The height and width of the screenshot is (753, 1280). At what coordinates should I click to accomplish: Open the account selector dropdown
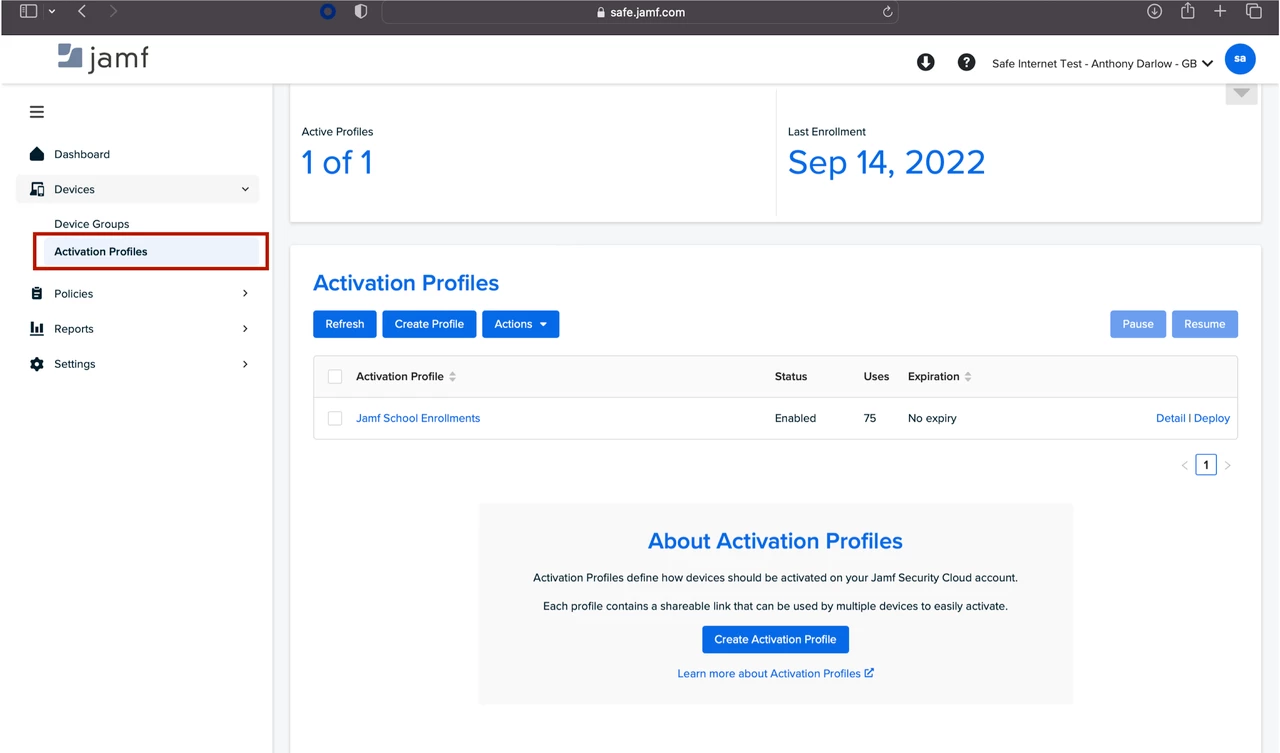pos(1102,63)
